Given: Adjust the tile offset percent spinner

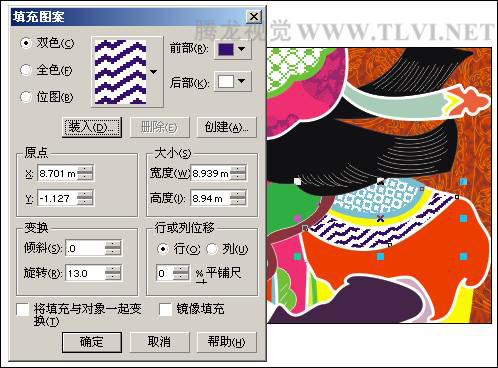Looking at the screenshot, I should pos(181,273).
